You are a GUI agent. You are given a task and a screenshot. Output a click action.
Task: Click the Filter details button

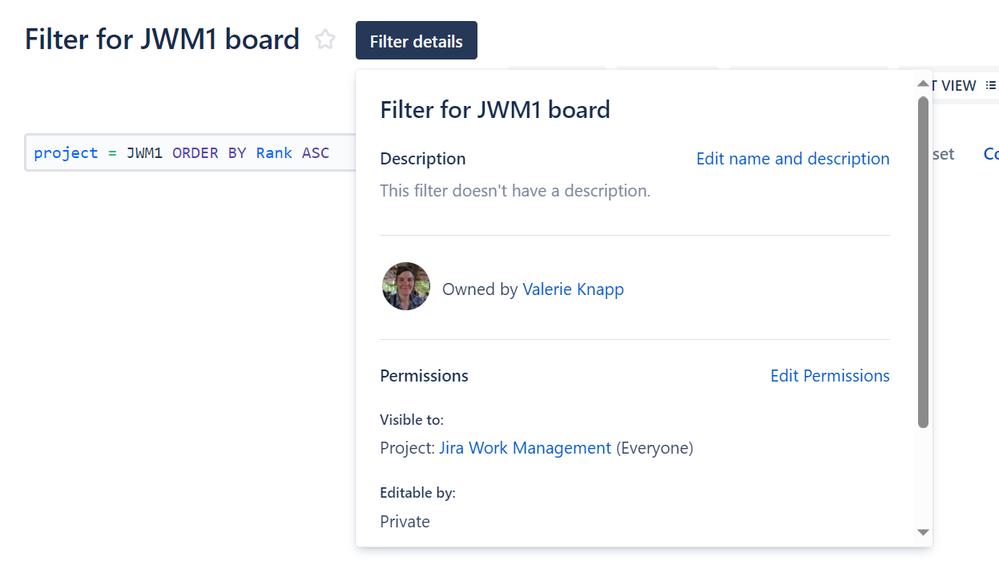[416, 41]
